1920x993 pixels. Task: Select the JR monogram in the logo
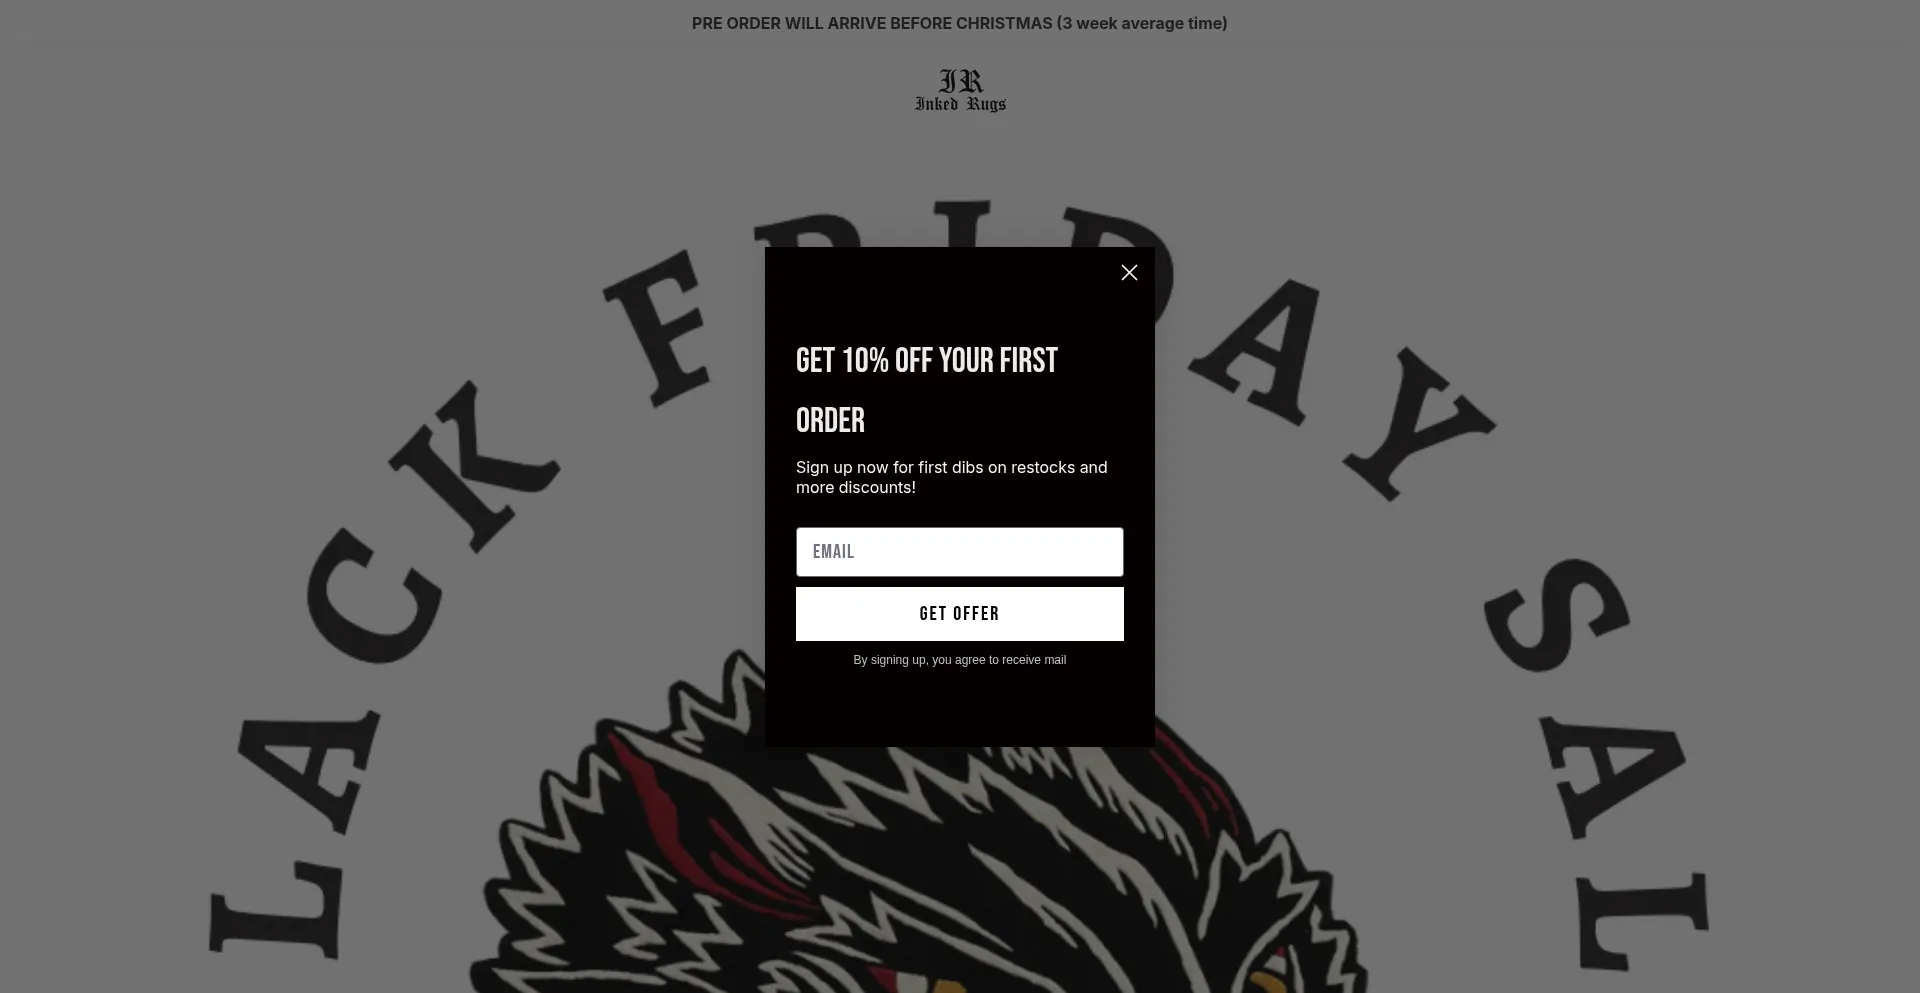961,81
